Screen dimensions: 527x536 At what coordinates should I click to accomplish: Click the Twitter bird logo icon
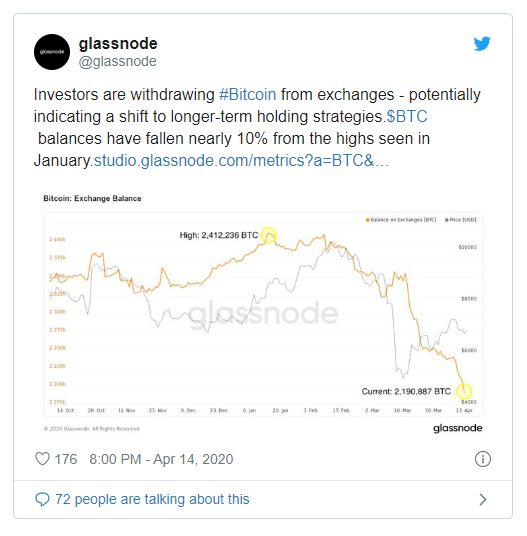[482, 43]
